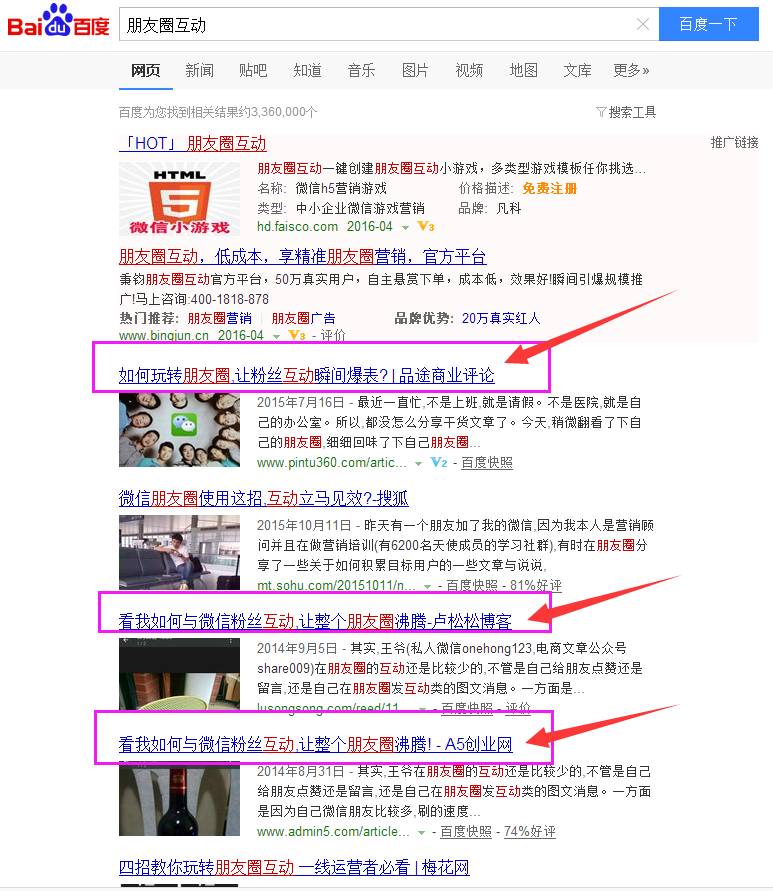The image size is (773, 891).
Task: Expand the 更多» menu
Action: tap(631, 70)
